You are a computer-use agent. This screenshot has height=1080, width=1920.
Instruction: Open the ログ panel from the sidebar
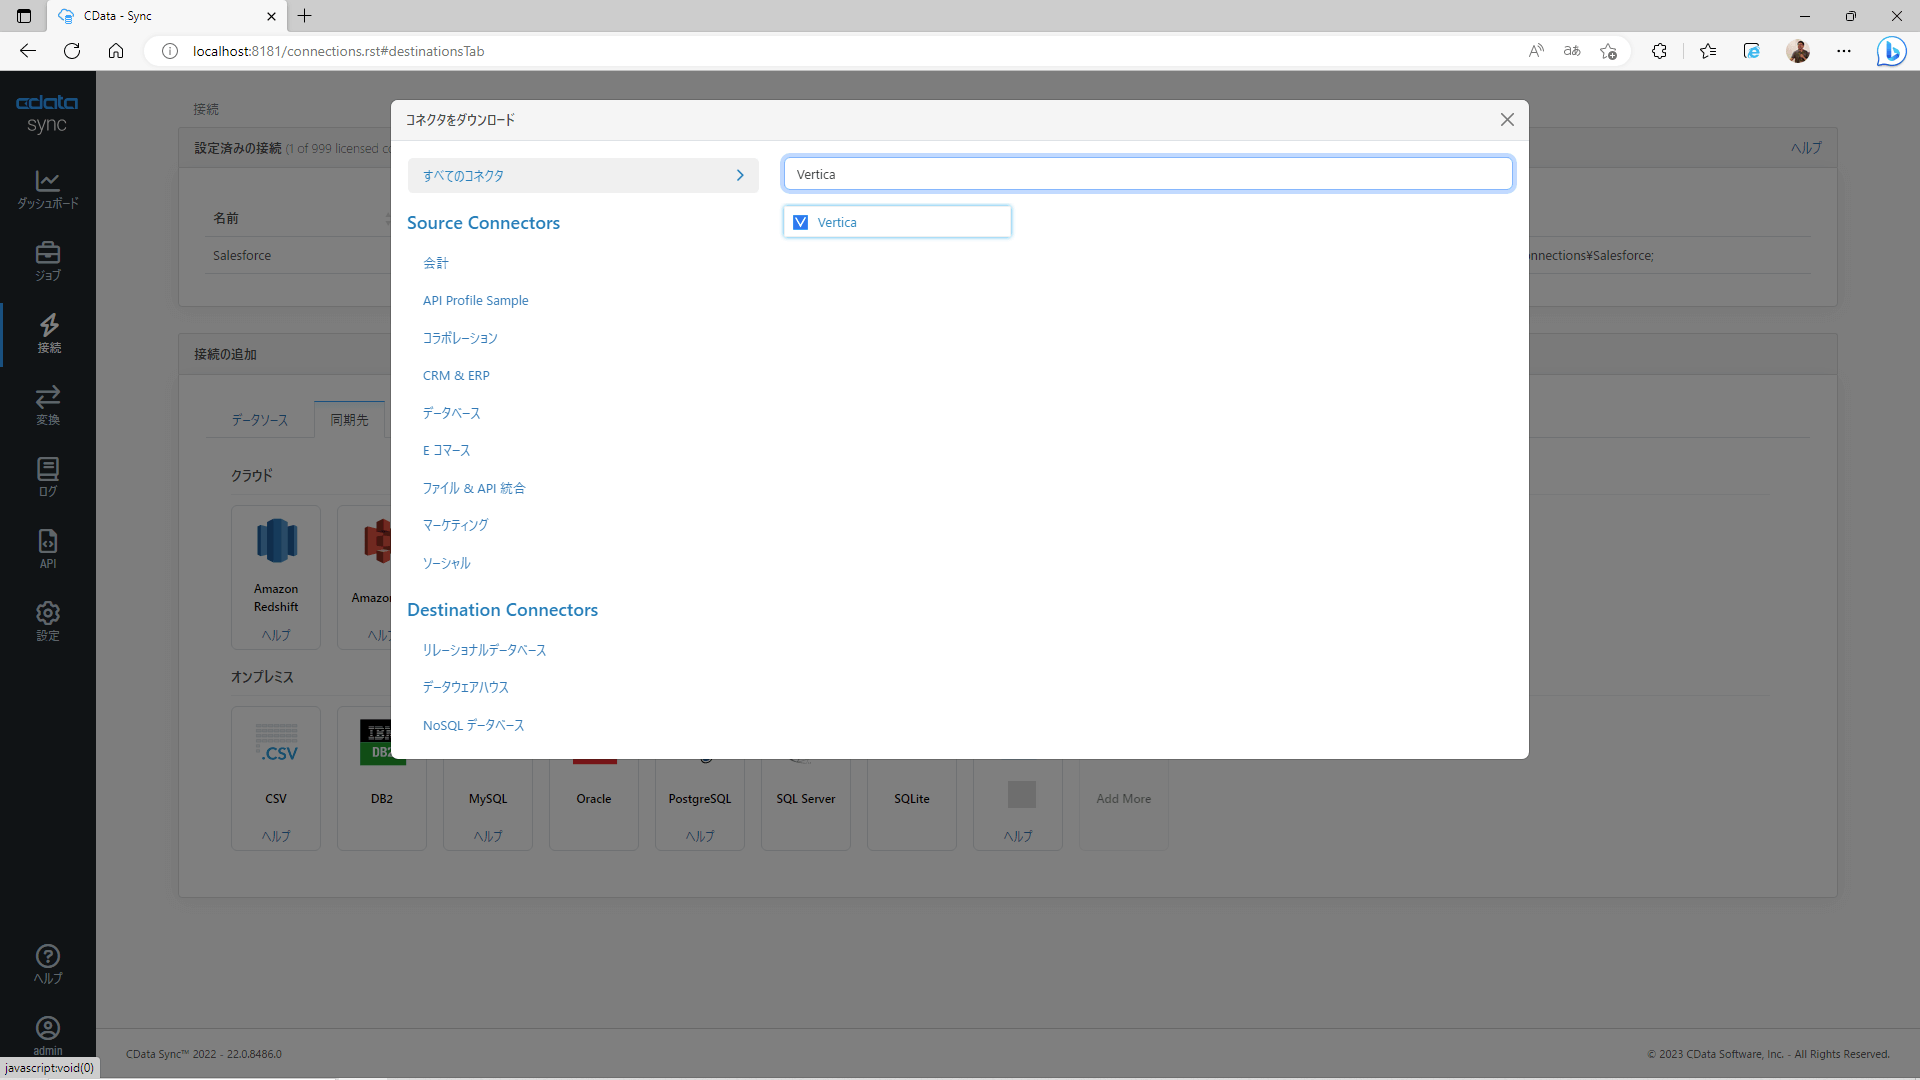pyautogui.click(x=47, y=477)
